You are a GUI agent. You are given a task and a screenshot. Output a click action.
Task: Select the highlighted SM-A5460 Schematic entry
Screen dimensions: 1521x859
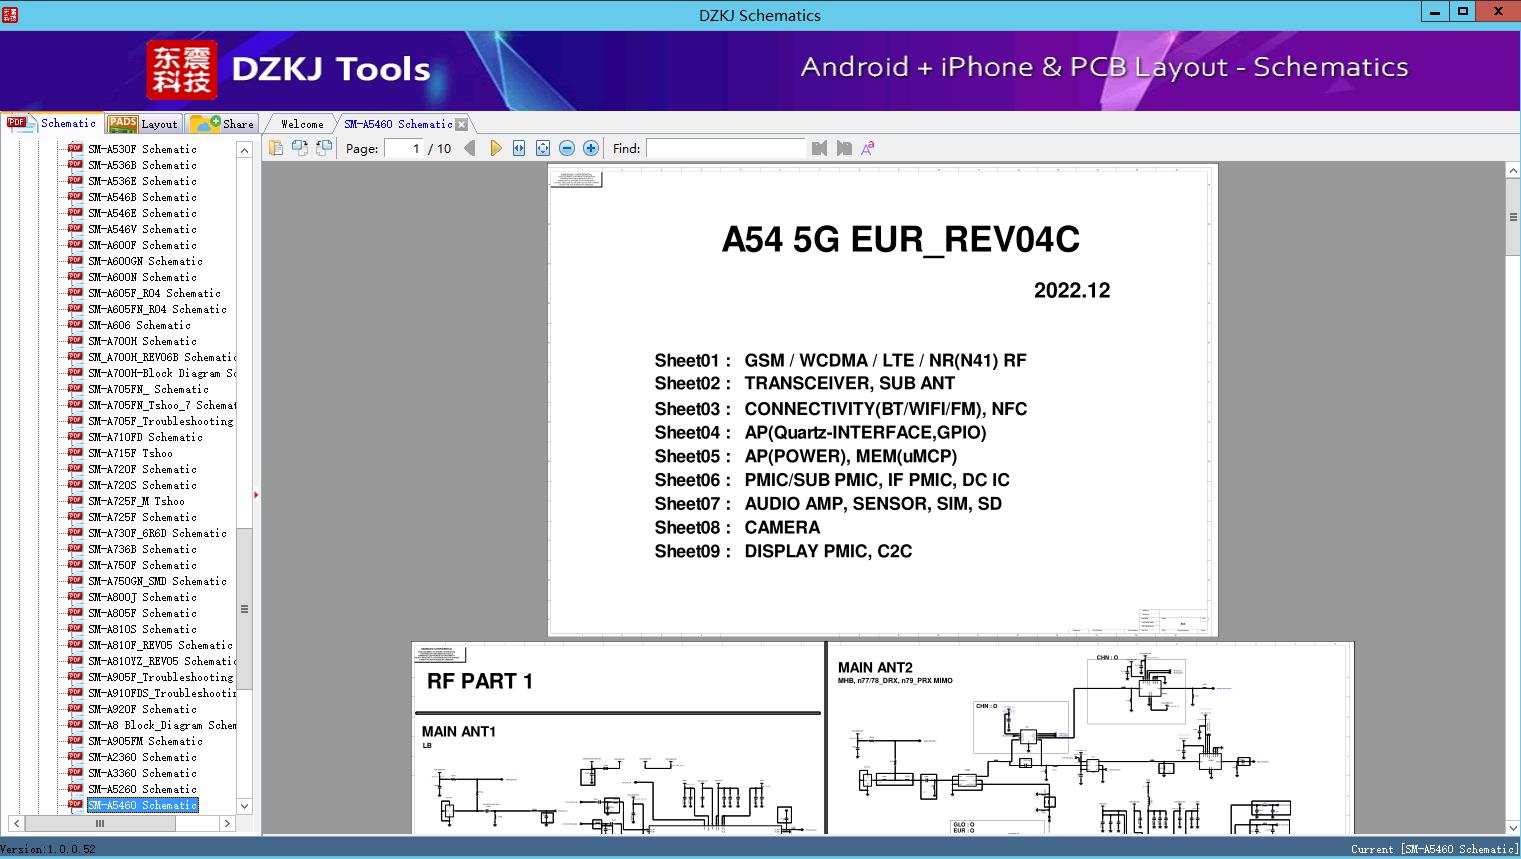142,805
